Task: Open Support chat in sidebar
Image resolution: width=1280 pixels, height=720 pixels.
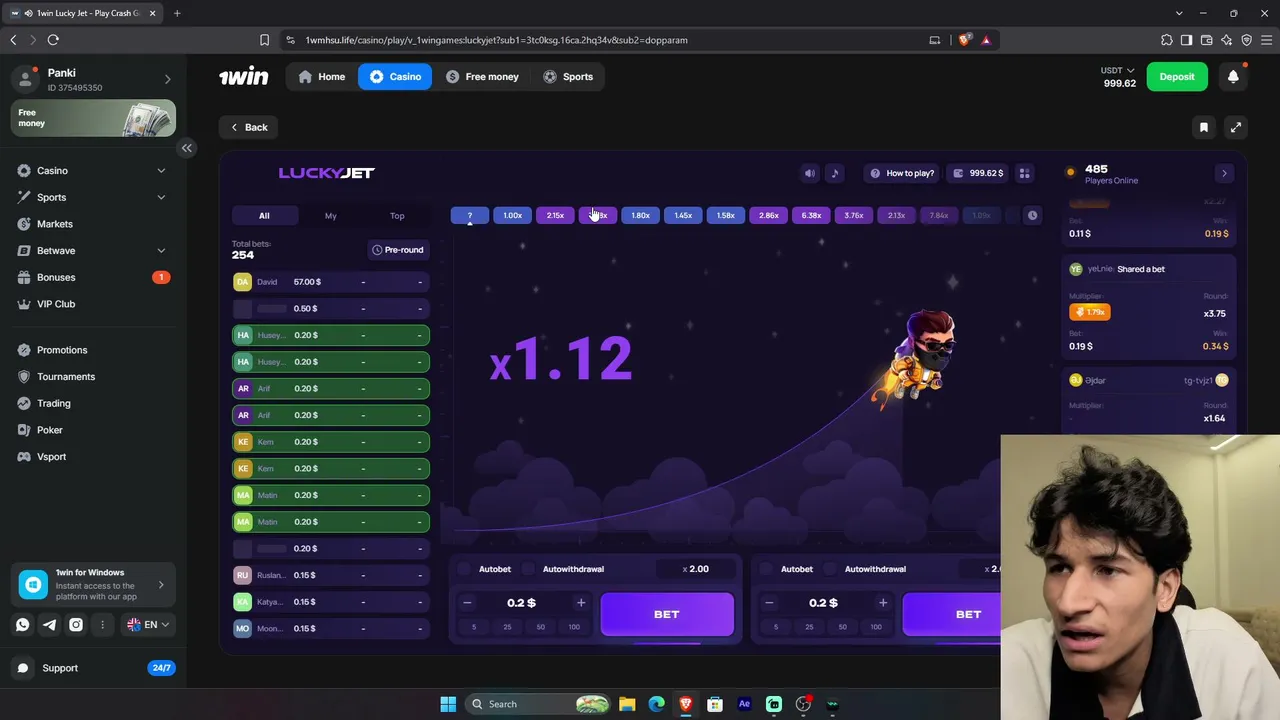Action: 94,668
